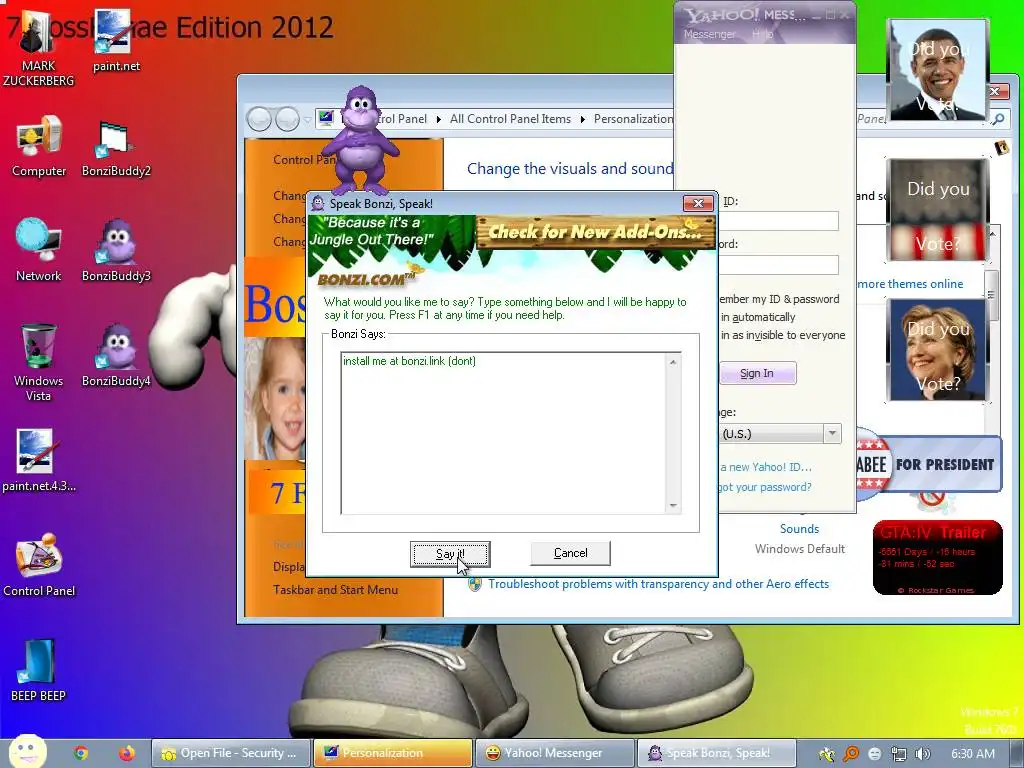Open the Troubleshoot transparency problems link
This screenshot has height=768, width=1024.
658,584
